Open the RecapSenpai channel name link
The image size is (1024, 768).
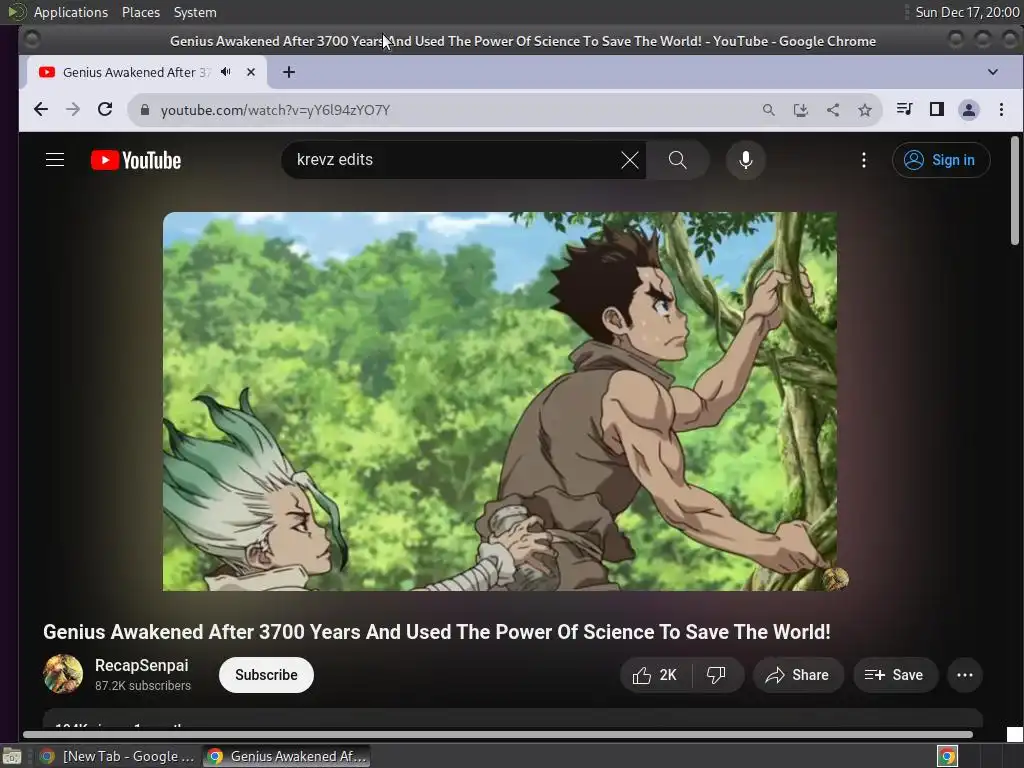tap(142, 665)
